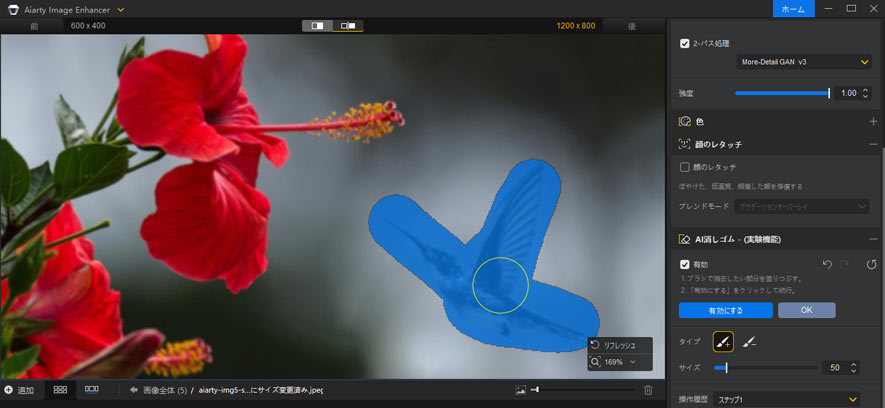Viewport: 885px width, 408px height.
Task: Open the 操作履歴 ステップ1 dropdown
Action: pos(786,400)
